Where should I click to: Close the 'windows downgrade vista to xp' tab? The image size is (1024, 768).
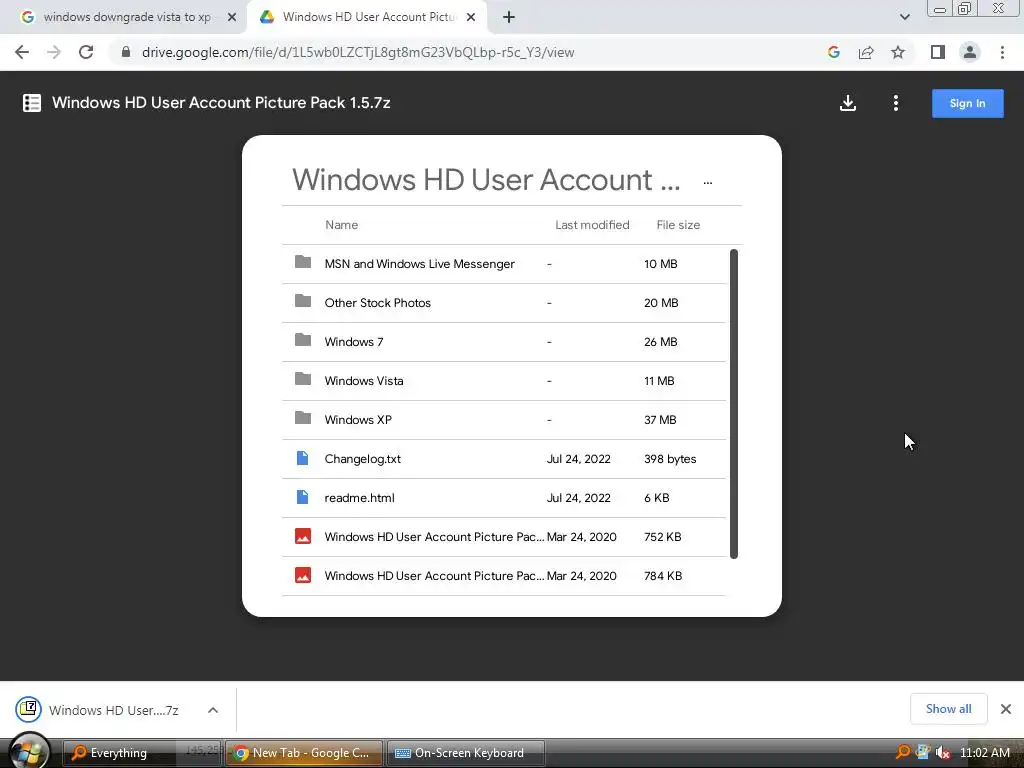tap(232, 17)
